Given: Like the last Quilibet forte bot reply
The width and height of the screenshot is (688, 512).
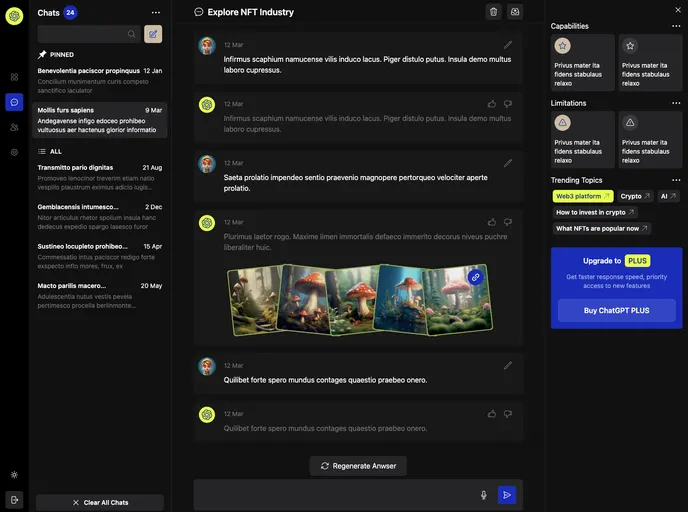Looking at the screenshot, I should tap(492, 414).
